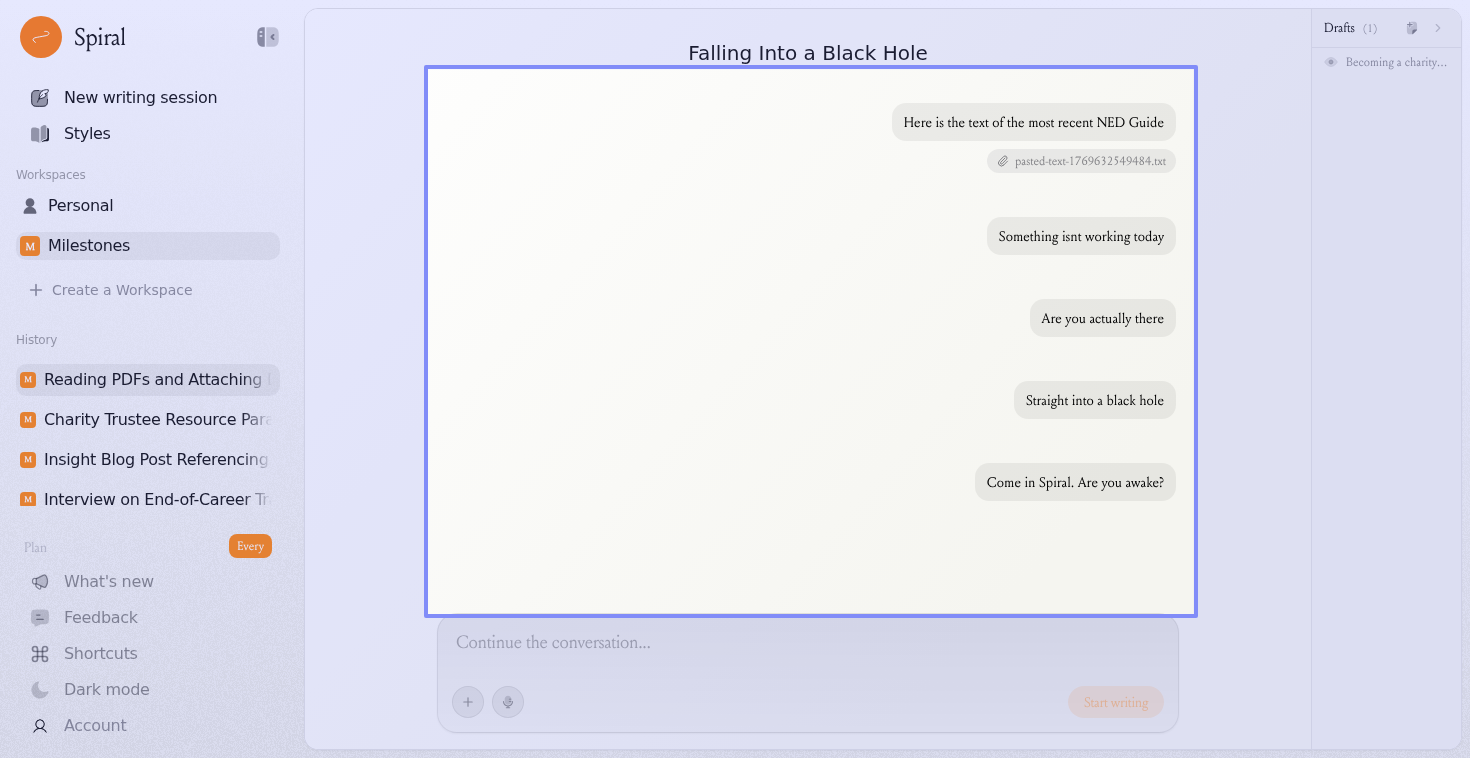Open the Styles library

pyautogui.click(x=87, y=133)
